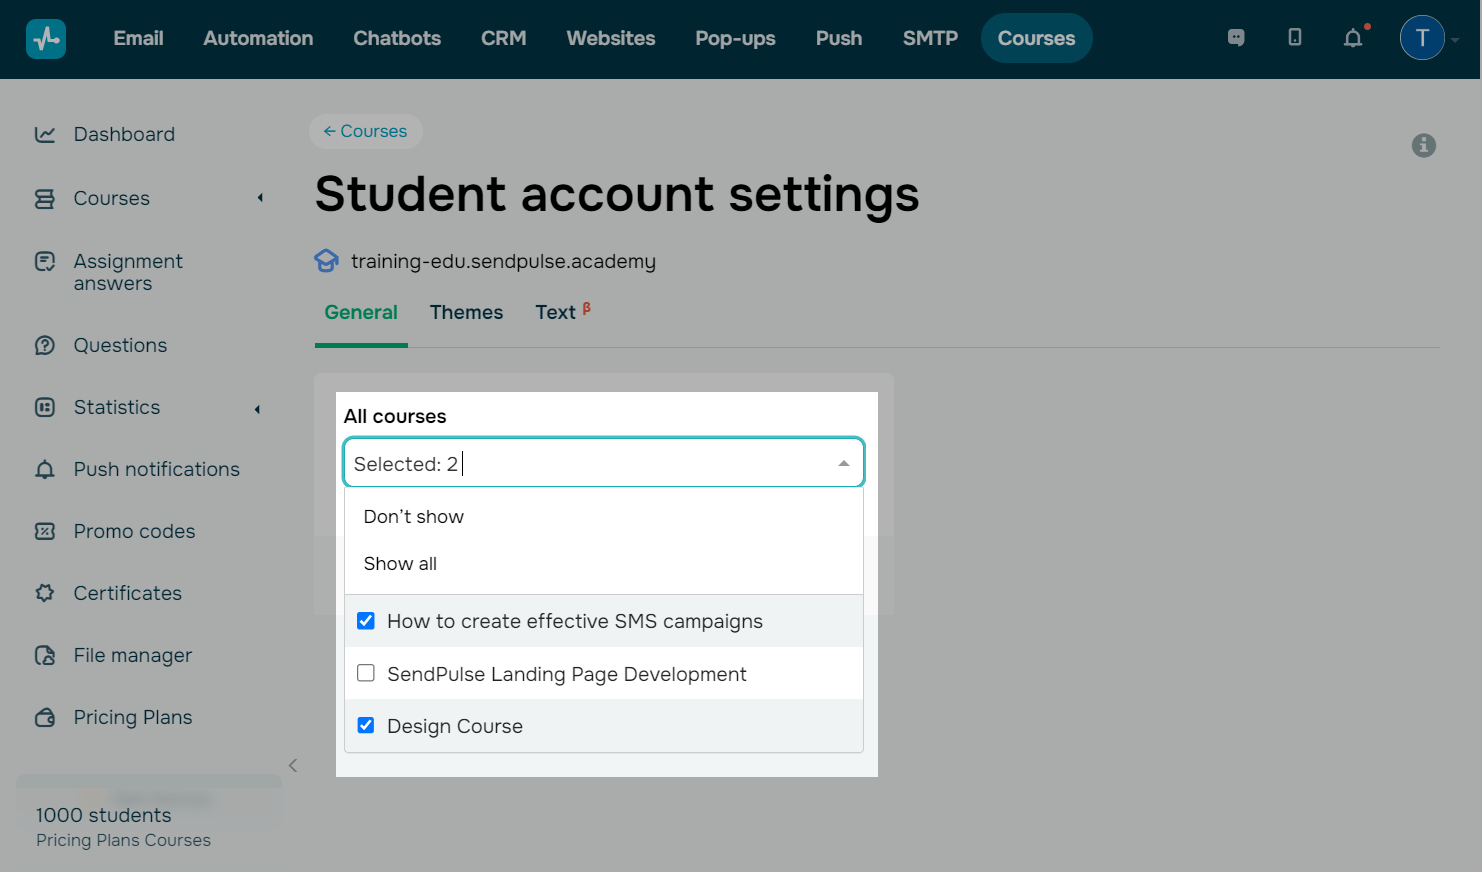Screen dimensions: 1482x872
Task: Go back via the Courses link
Action: [365, 131]
